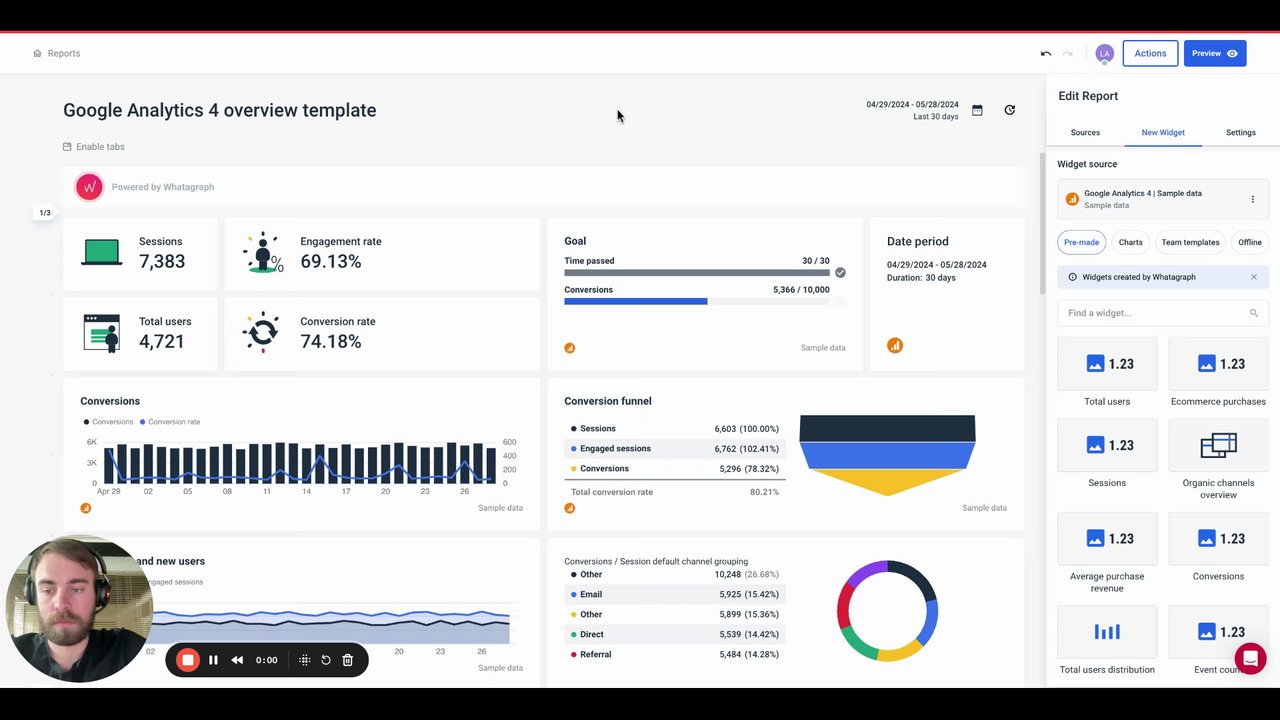Click the search magnifier icon

pos(1253,313)
